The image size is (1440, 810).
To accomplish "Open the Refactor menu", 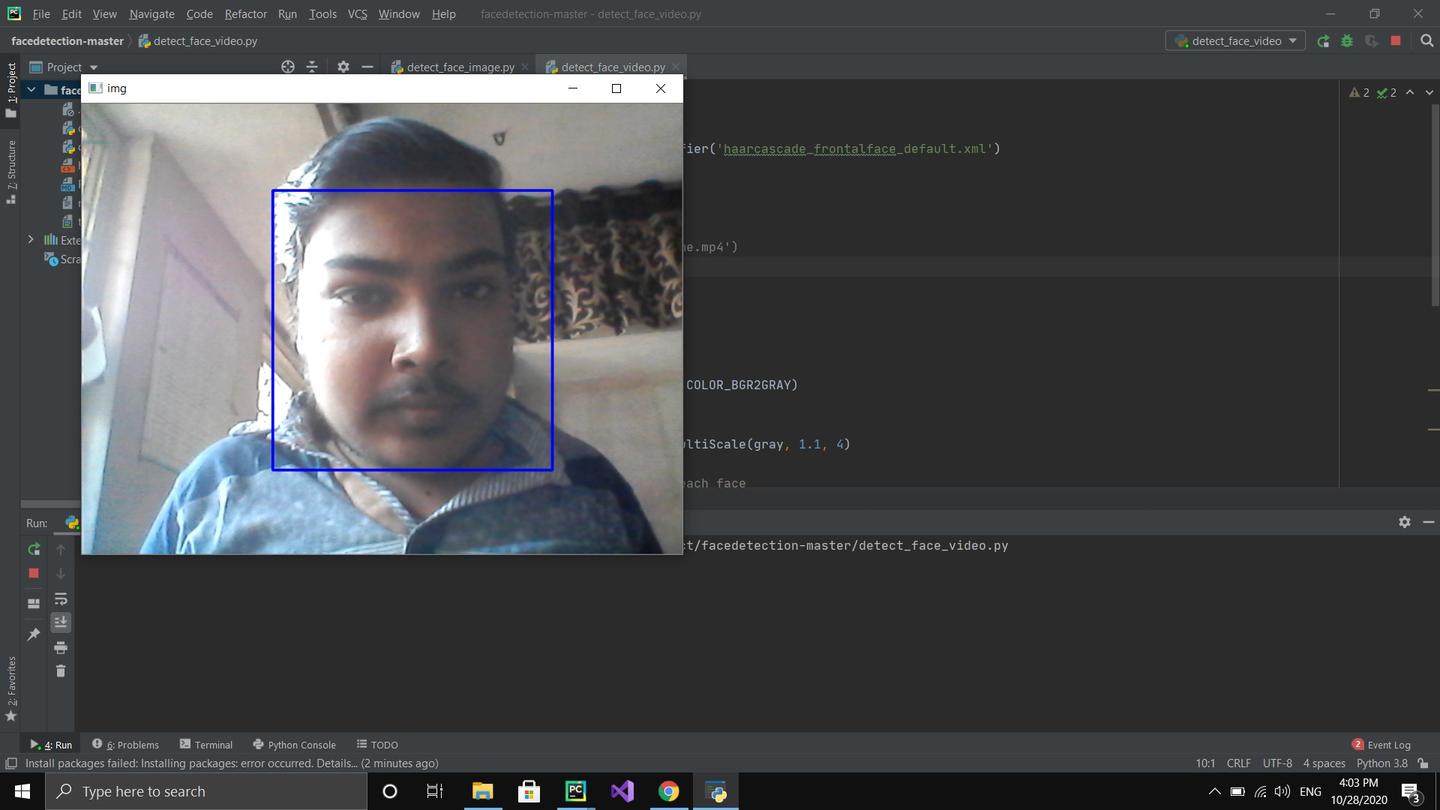I will (245, 14).
